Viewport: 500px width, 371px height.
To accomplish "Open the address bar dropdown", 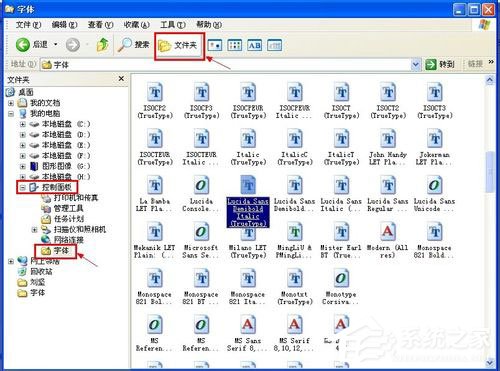I will pyautogui.click(x=415, y=64).
